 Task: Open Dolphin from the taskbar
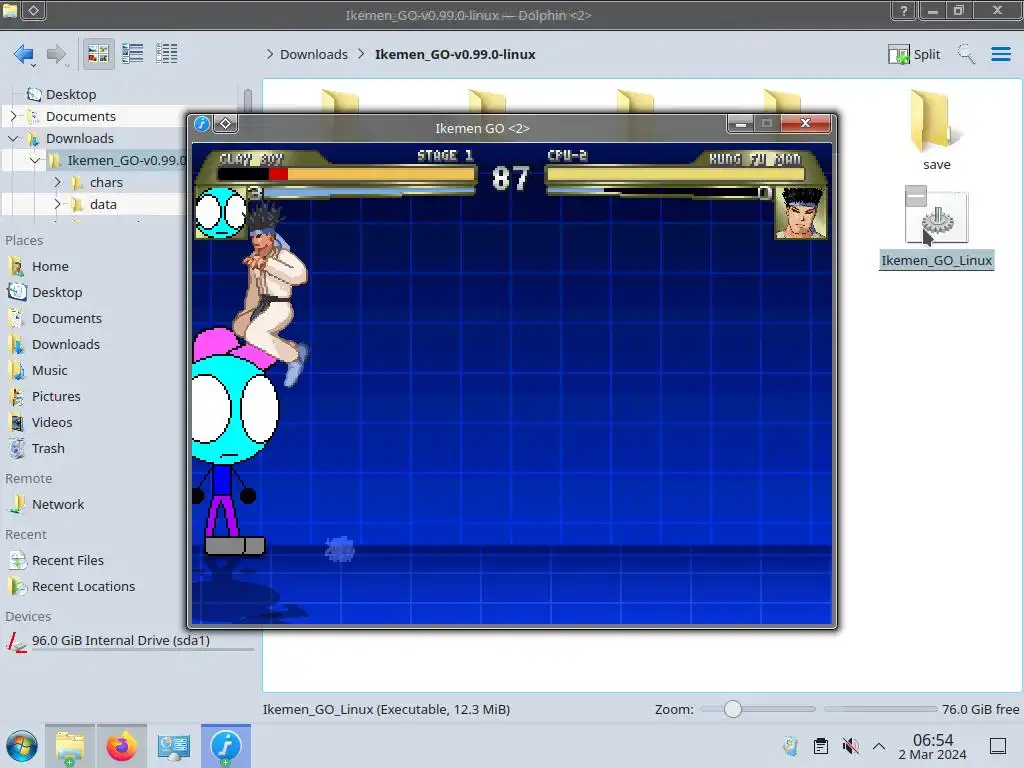[x=70, y=746]
